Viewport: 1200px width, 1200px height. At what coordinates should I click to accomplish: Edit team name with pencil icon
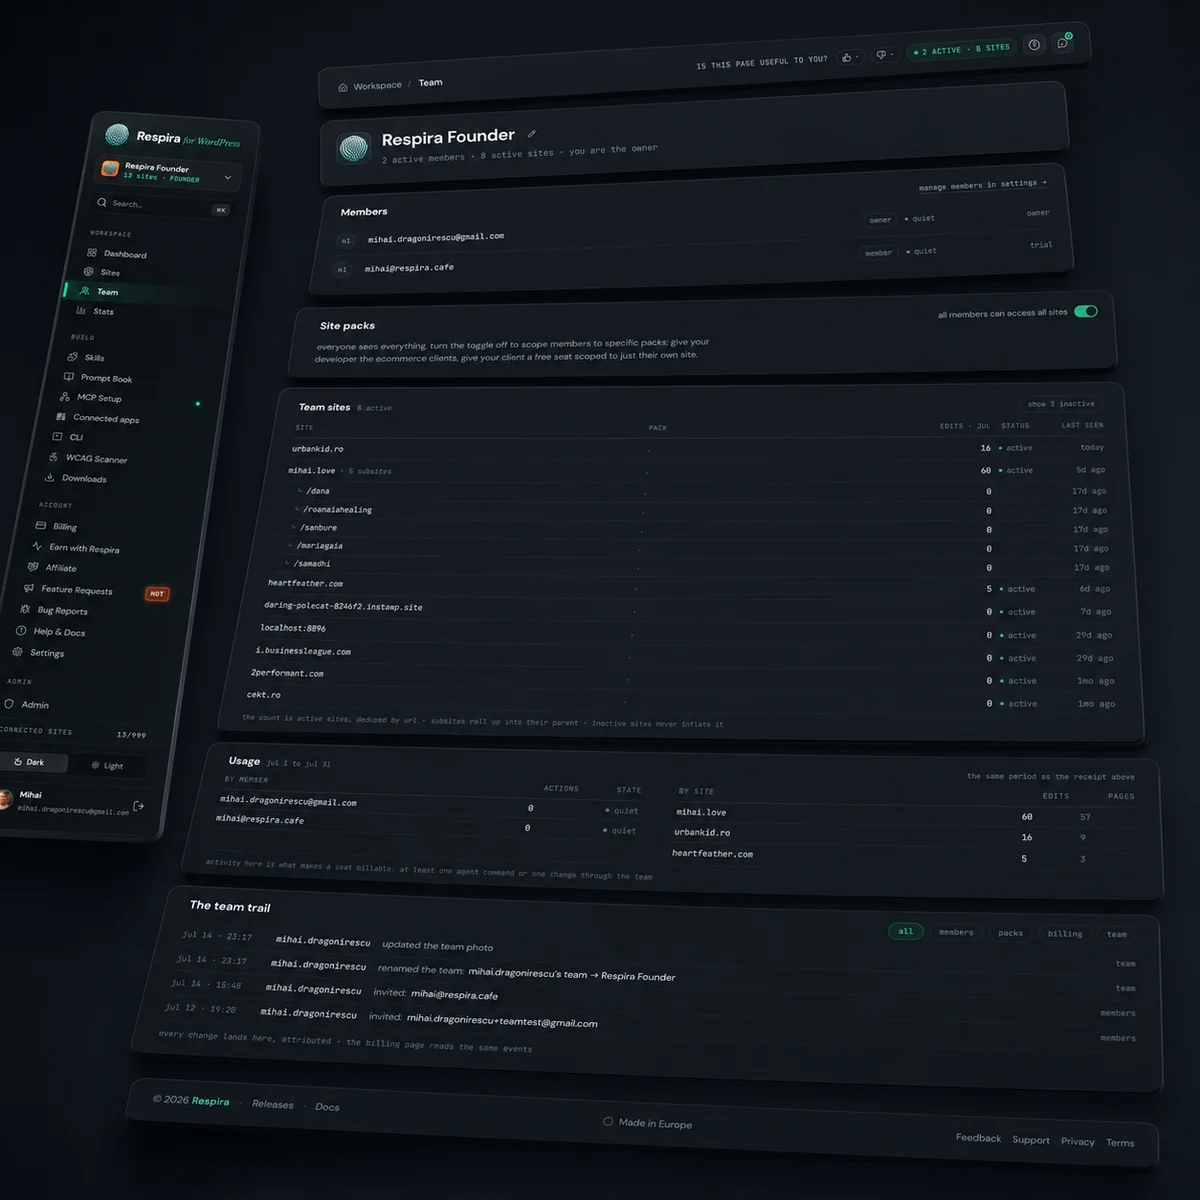[x=532, y=133]
